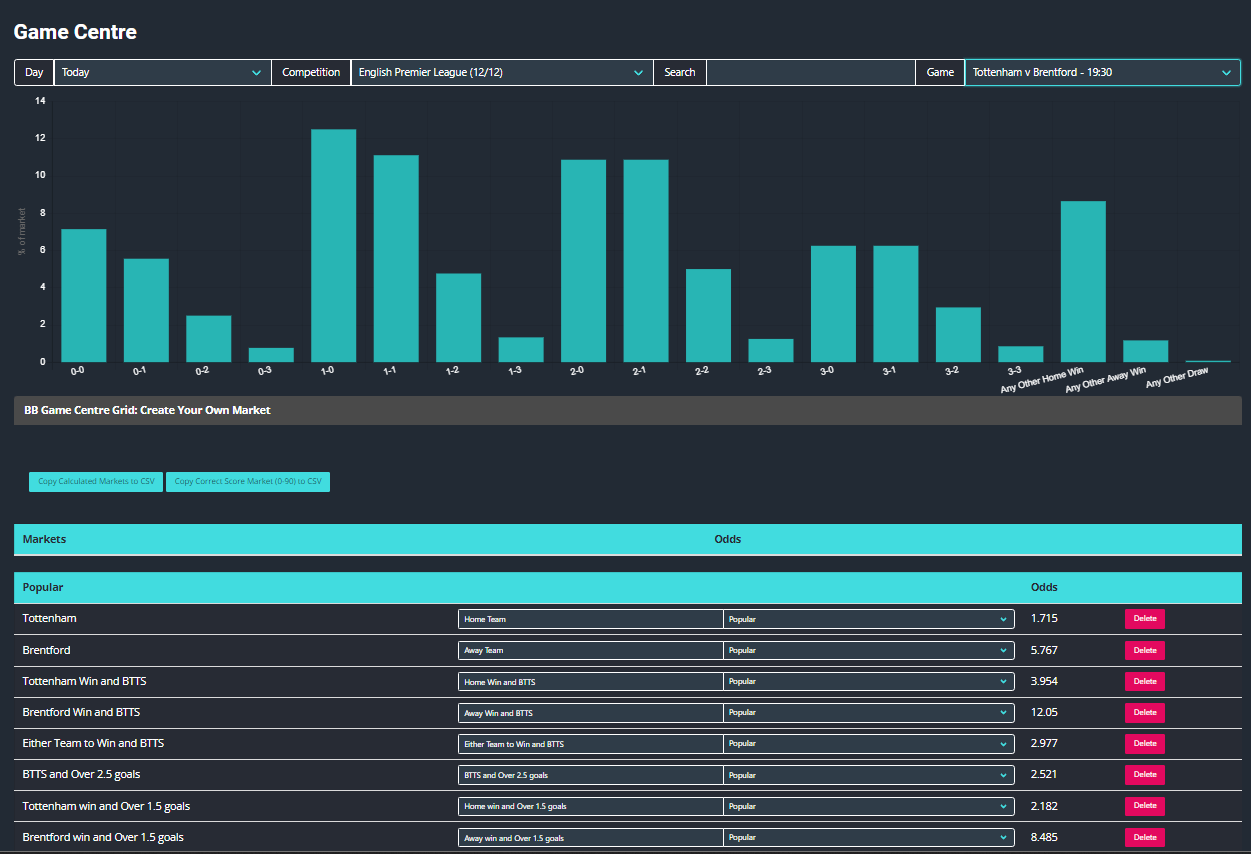Expand the BTTS and Over 2.5 goals dropdown
This screenshot has width=1251, height=854.
click(x=589, y=774)
